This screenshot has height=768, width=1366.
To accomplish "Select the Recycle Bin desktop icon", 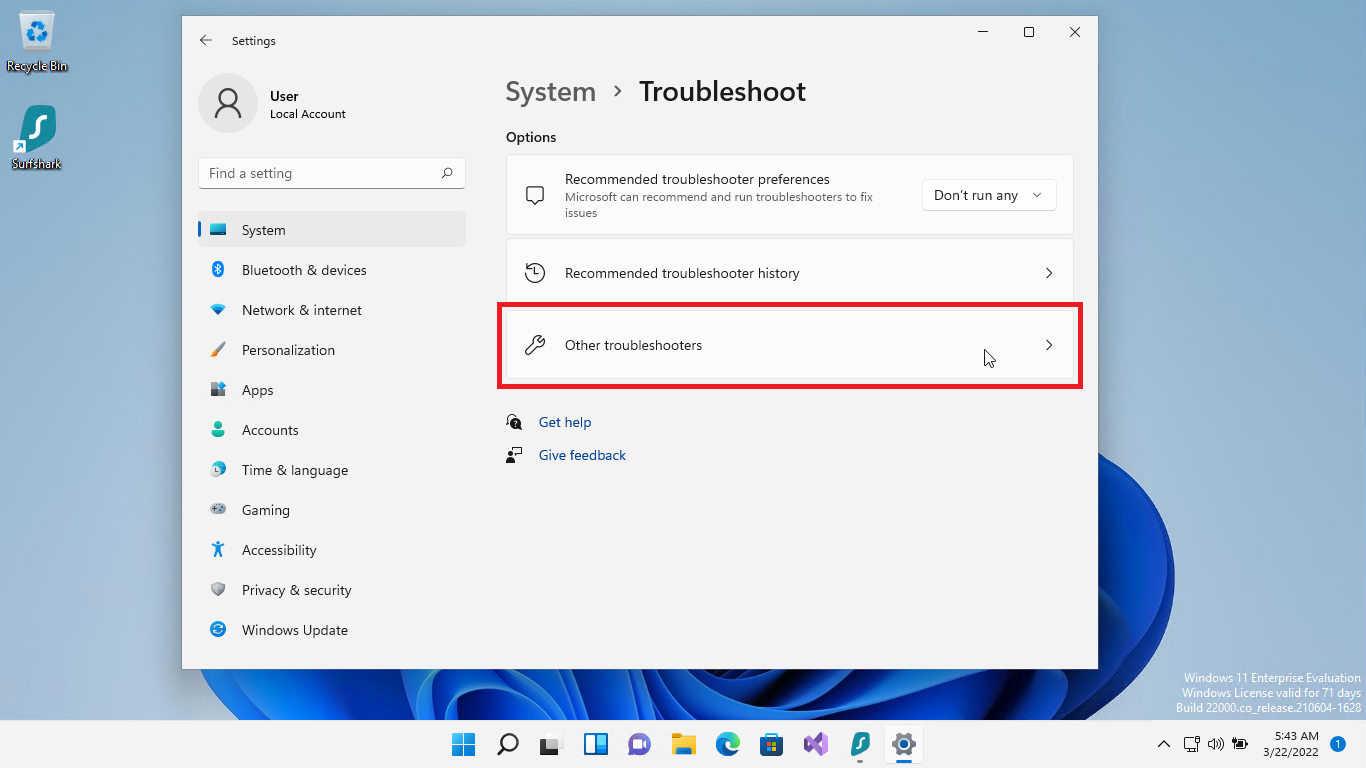I will click(37, 42).
